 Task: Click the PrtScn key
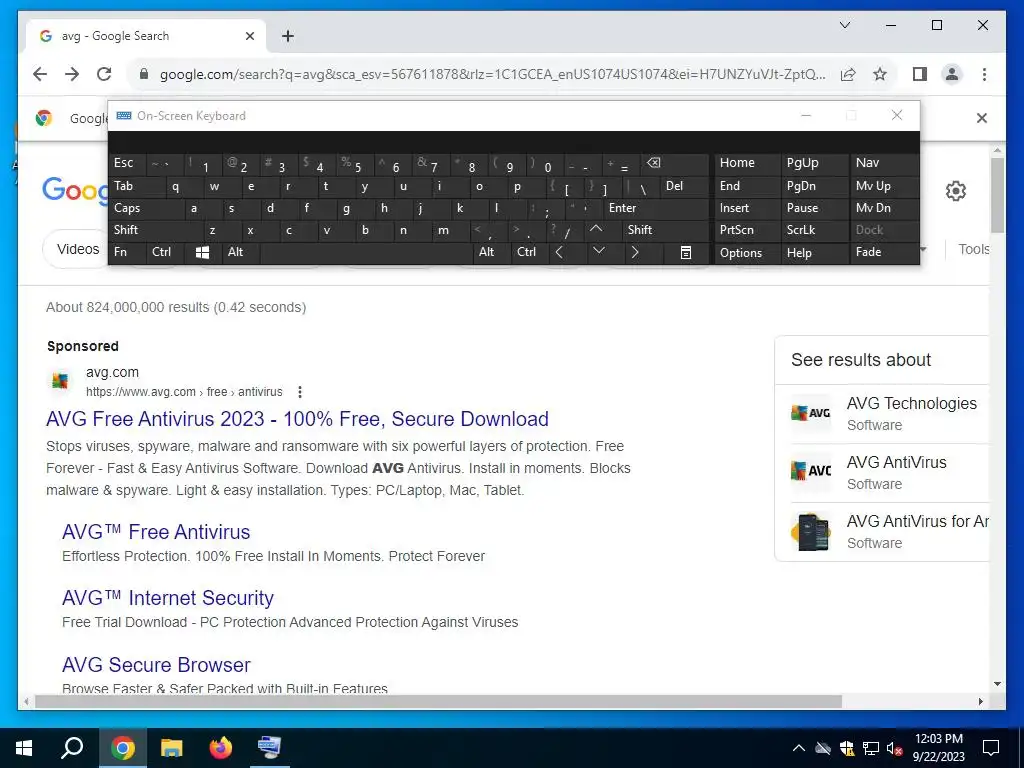747,230
